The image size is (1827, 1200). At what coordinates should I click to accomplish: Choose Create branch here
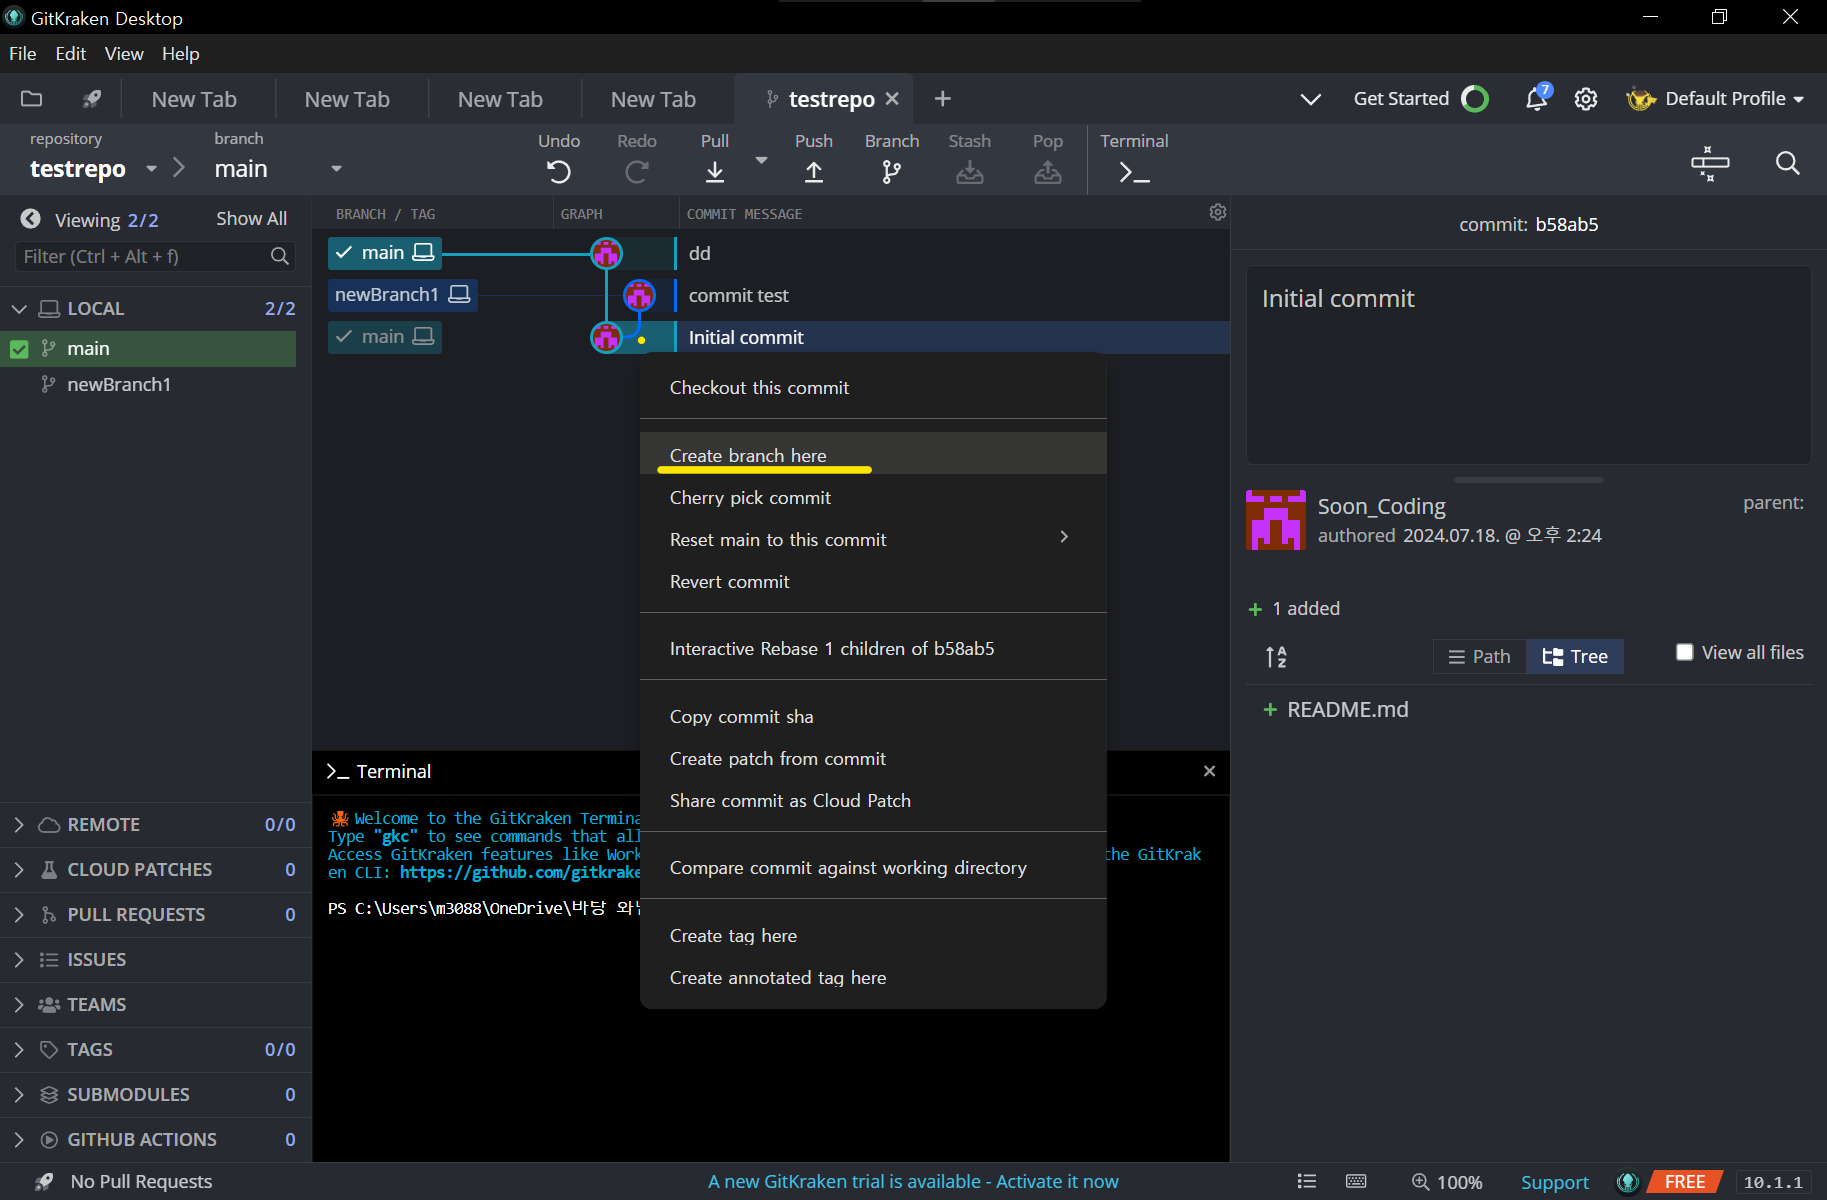pos(873,455)
